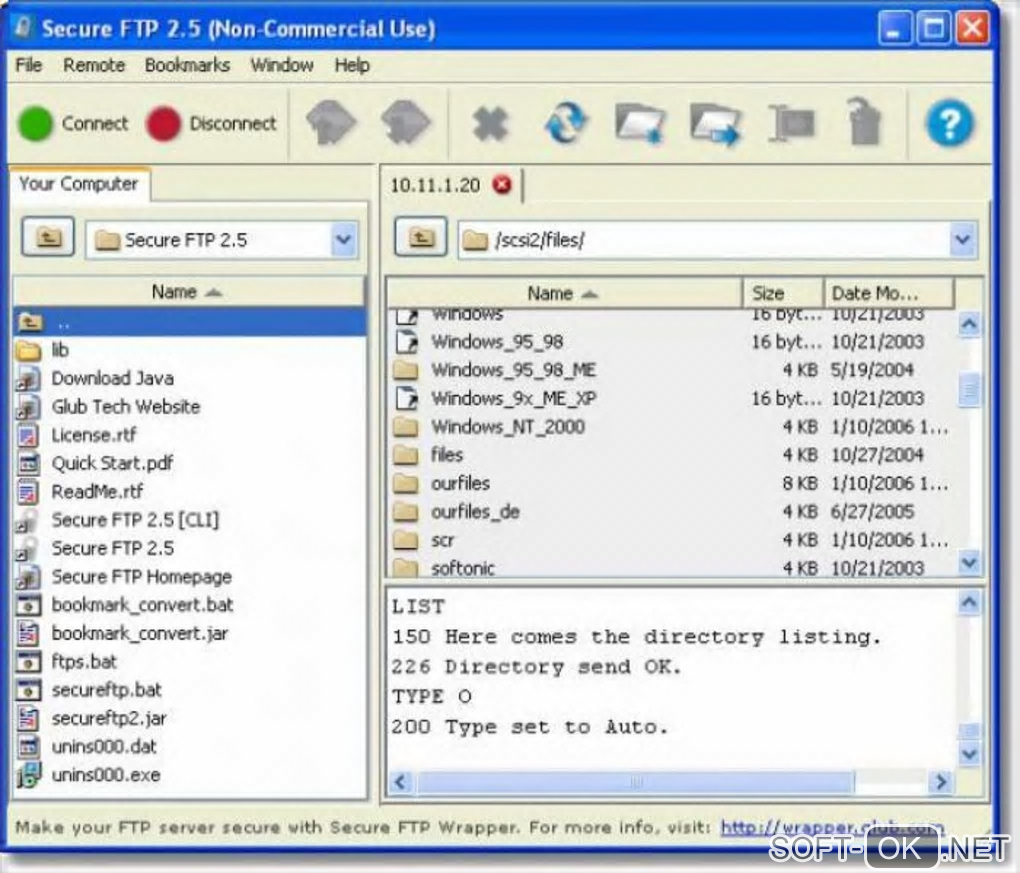Sort remote files by Name column header
Viewport: 1020px width, 873px height.
point(564,293)
